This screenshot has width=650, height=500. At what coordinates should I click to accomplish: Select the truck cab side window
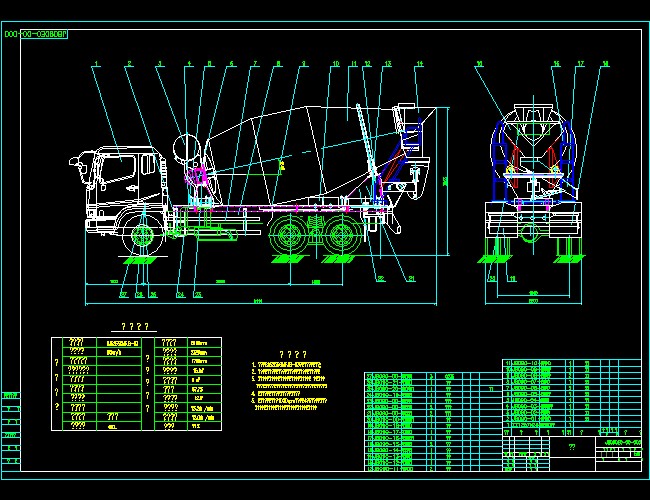pos(118,168)
